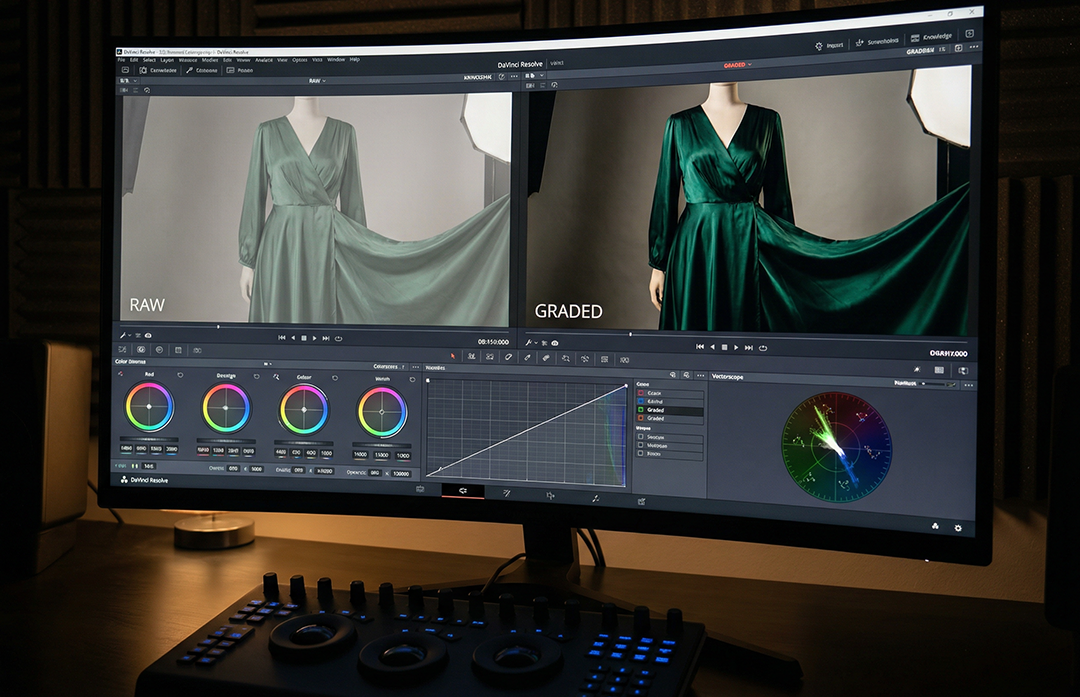Reset the first color wheel labeled Red

pos(180,375)
